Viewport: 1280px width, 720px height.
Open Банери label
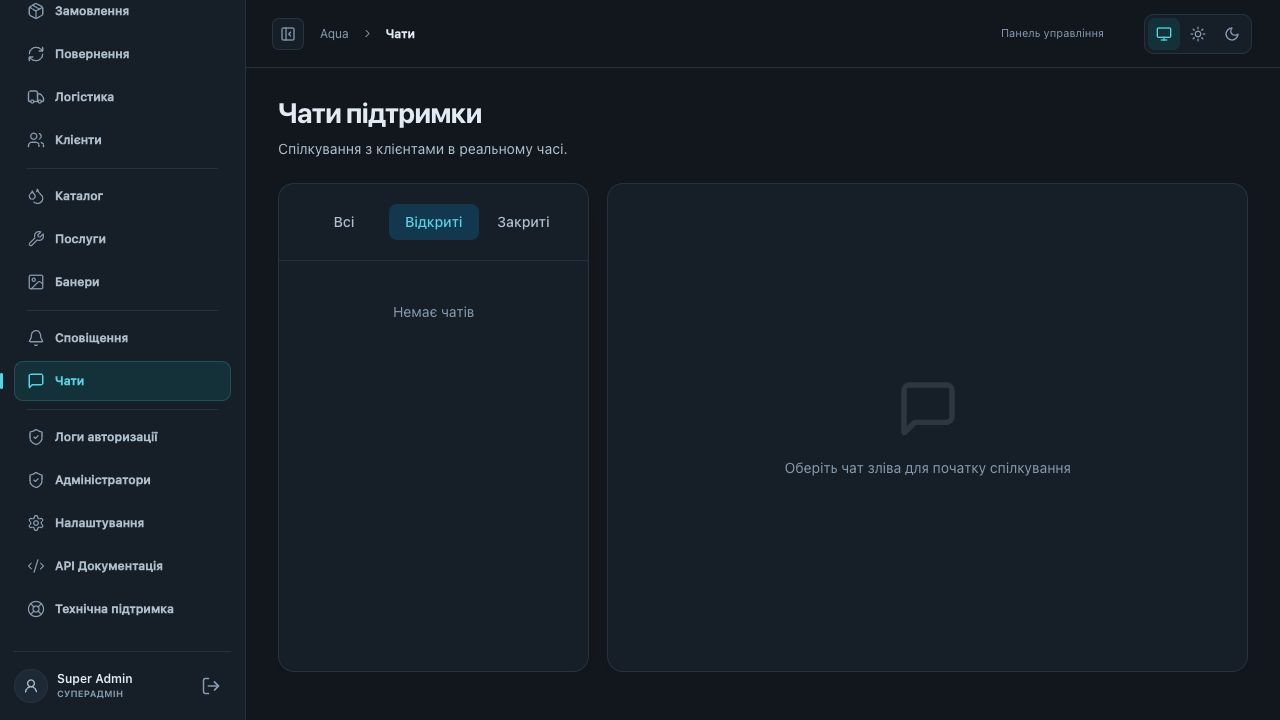[x=77, y=282]
